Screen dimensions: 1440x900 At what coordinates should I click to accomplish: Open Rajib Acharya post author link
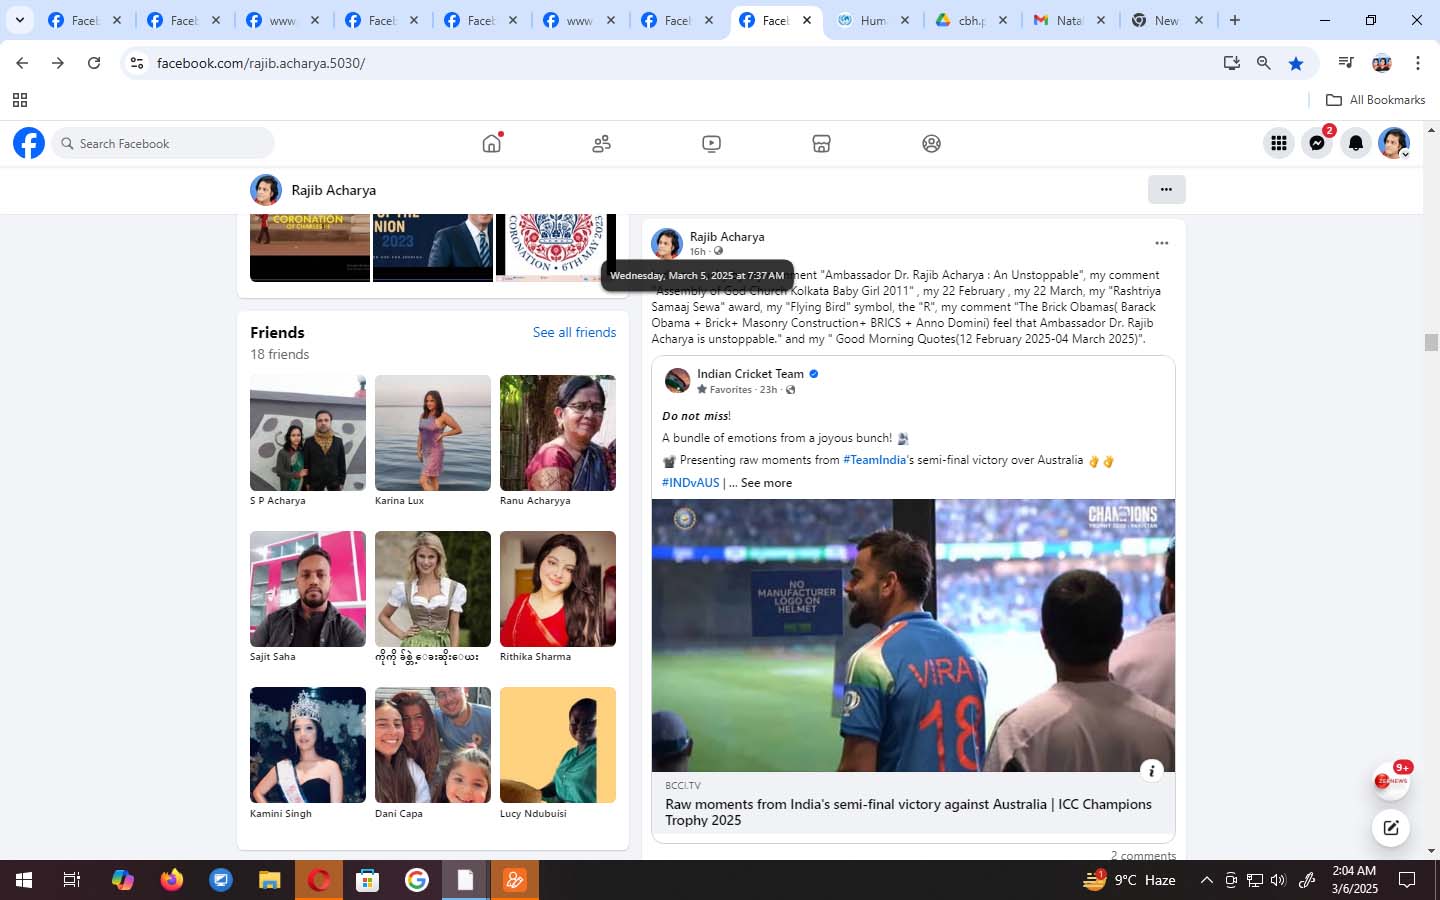(727, 237)
